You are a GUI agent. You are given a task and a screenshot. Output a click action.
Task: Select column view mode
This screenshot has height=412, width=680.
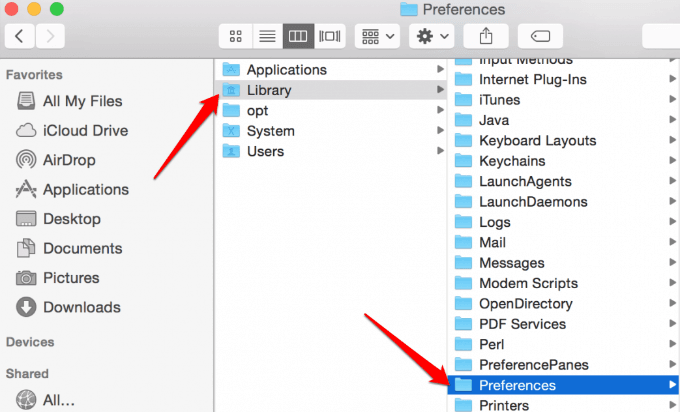tap(298, 36)
